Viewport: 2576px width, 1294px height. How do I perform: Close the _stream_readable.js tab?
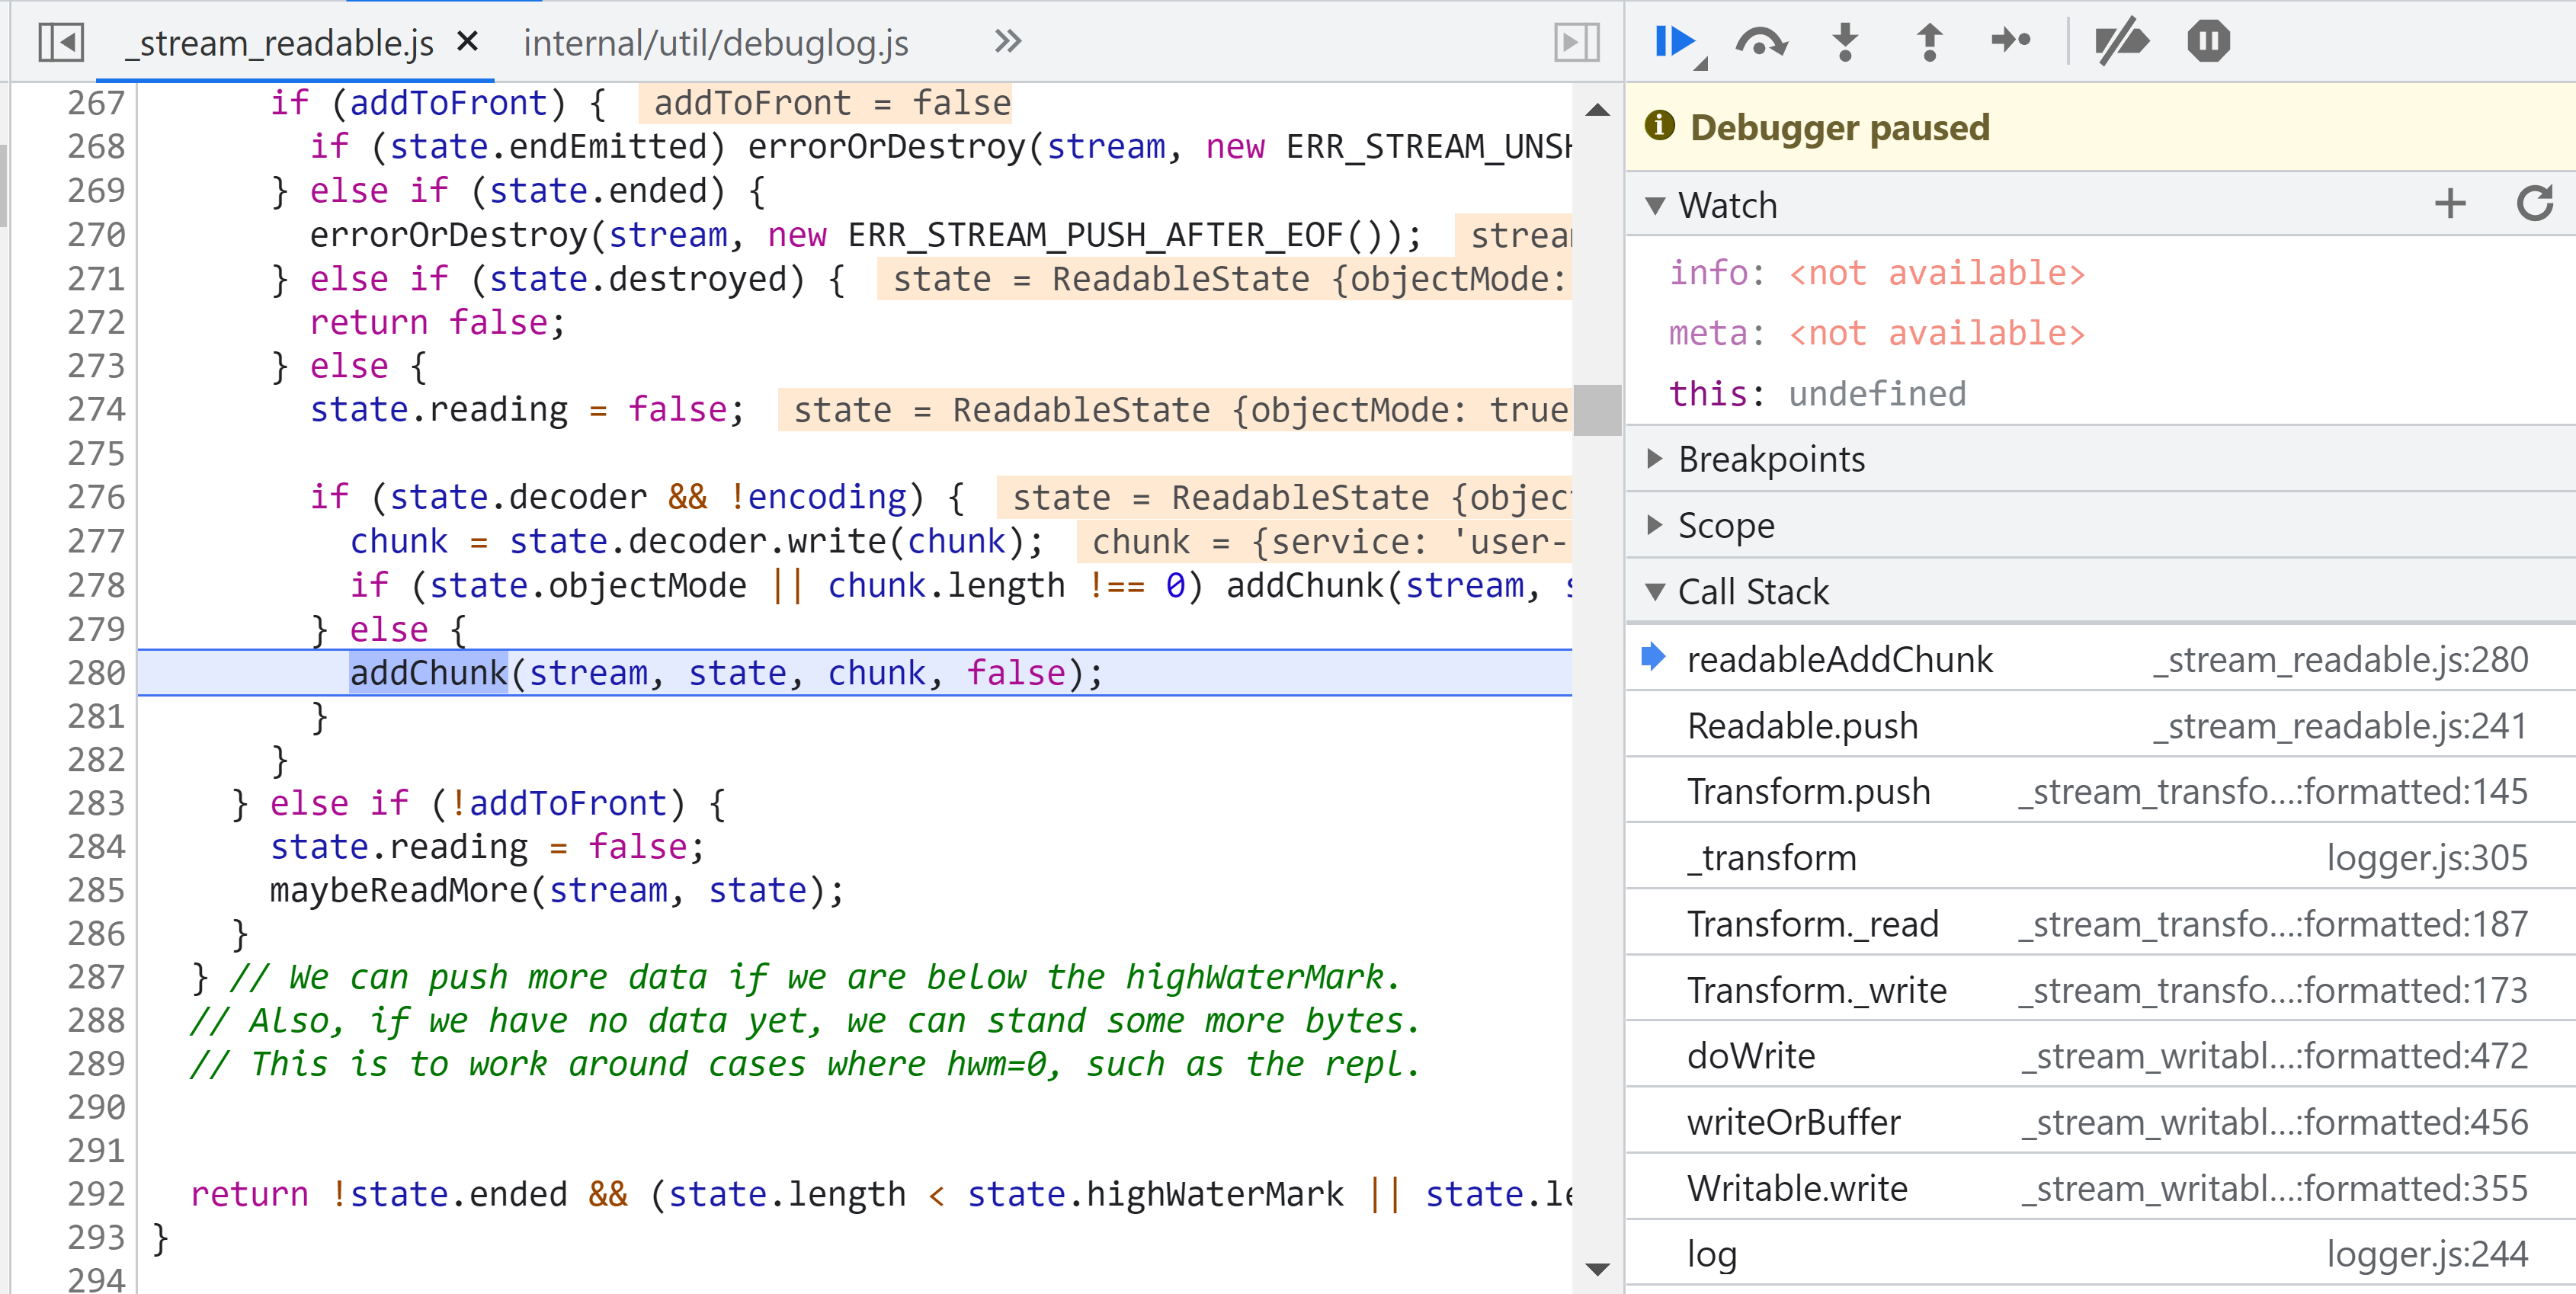point(467,42)
